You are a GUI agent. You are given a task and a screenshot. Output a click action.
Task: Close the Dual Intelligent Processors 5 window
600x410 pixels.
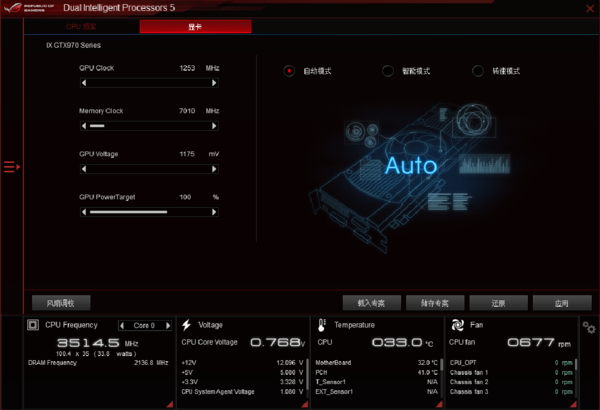590,8
